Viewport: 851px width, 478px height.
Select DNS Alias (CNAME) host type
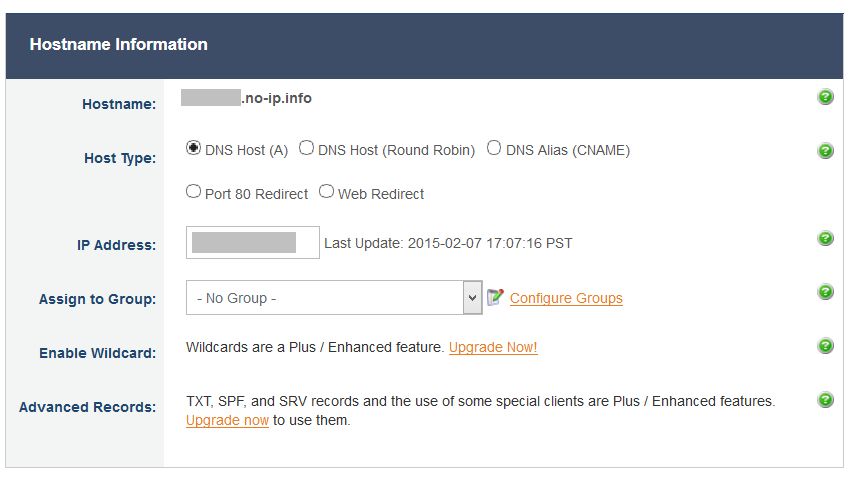[x=494, y=149]
